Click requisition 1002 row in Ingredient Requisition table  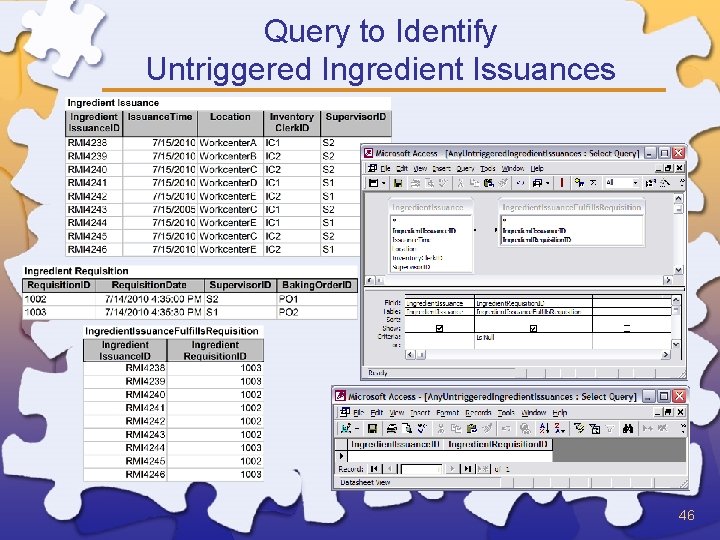coord(190,299)
